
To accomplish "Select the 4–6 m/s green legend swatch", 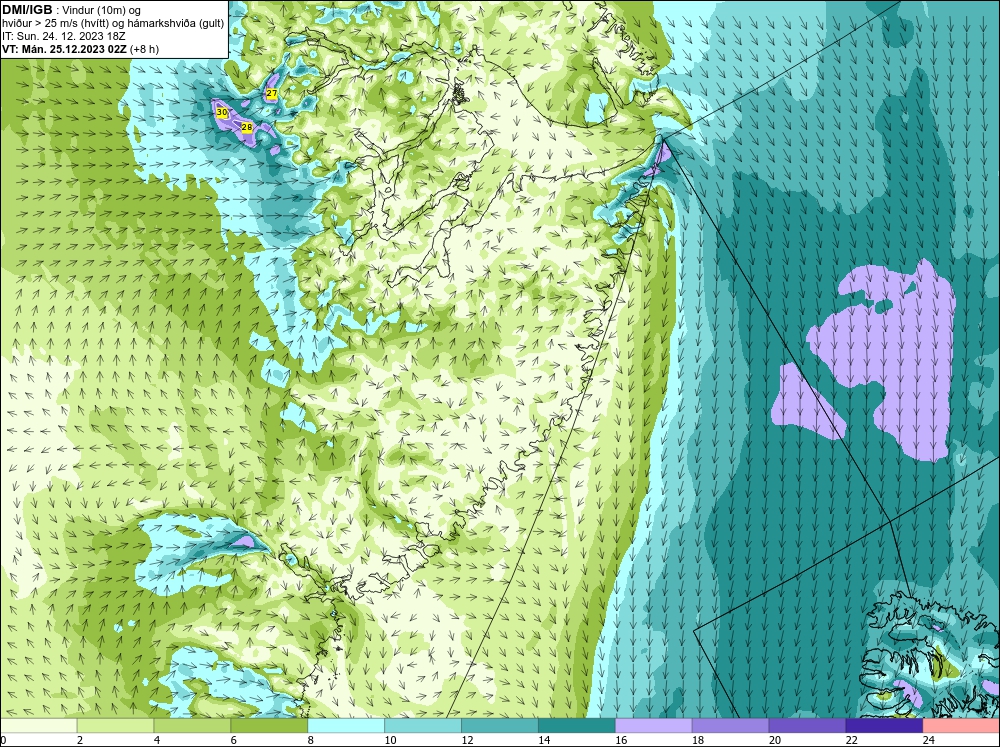I will point(192,726).
